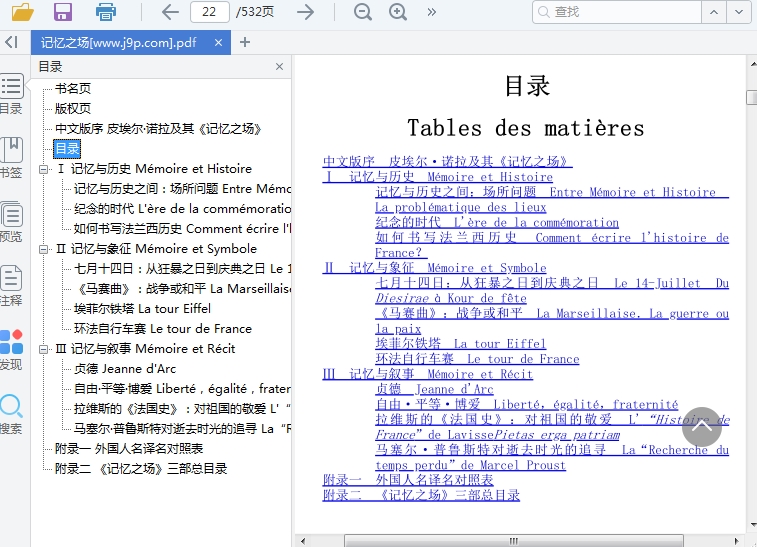Zoom out using the minus magnifier

[x=363, y=12]
